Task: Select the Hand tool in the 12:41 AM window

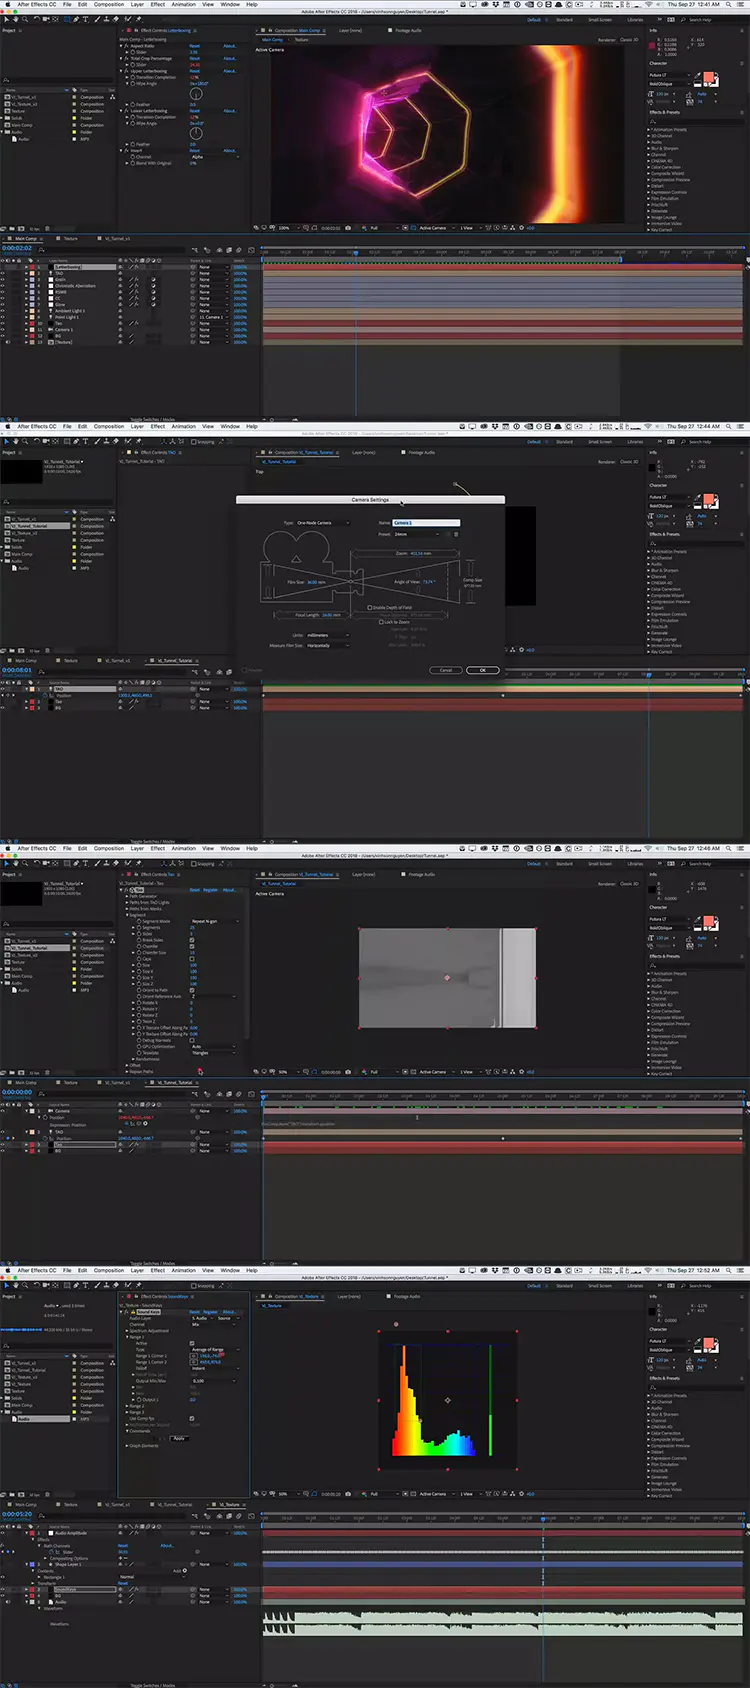Action: click(x=15, y=19)
